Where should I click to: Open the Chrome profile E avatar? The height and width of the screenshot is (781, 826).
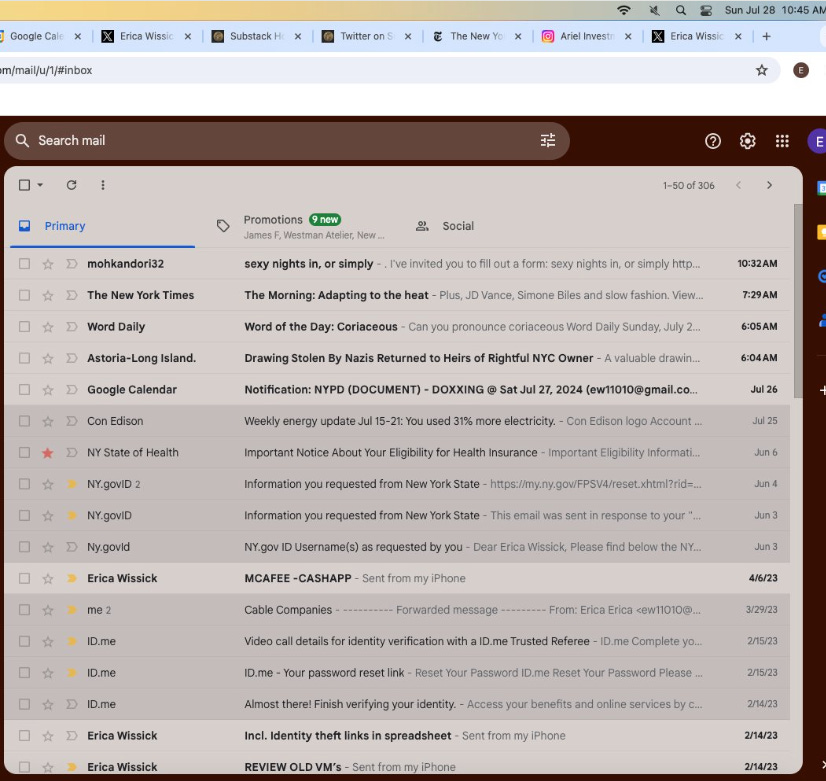[801, 70]
